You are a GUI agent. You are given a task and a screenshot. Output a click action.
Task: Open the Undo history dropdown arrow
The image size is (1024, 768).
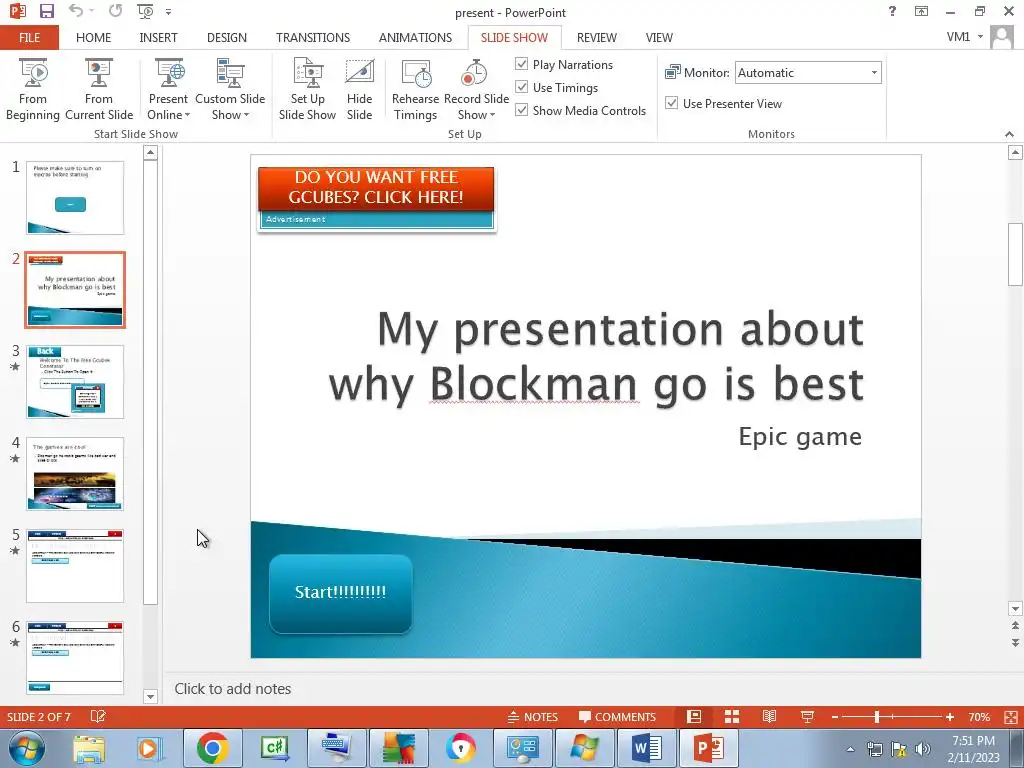click(91, 11)
